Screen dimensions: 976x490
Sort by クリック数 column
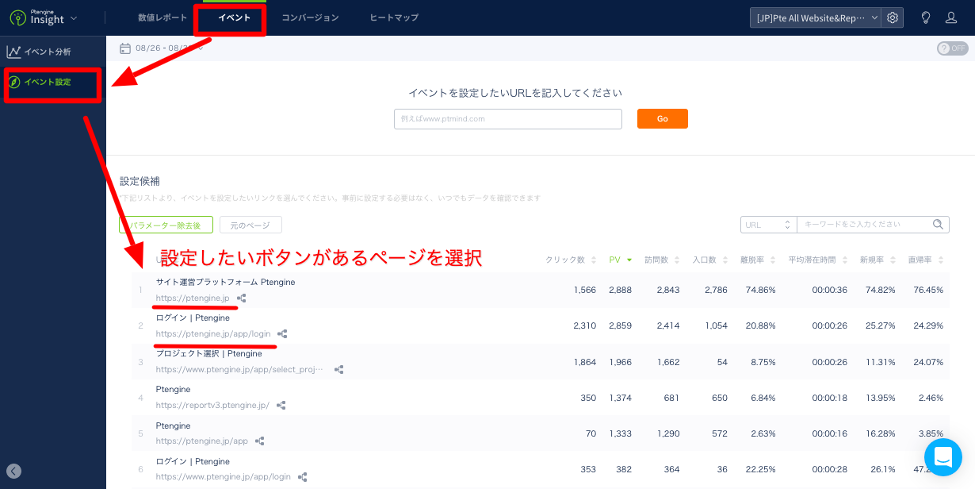(x=569, y=260)
